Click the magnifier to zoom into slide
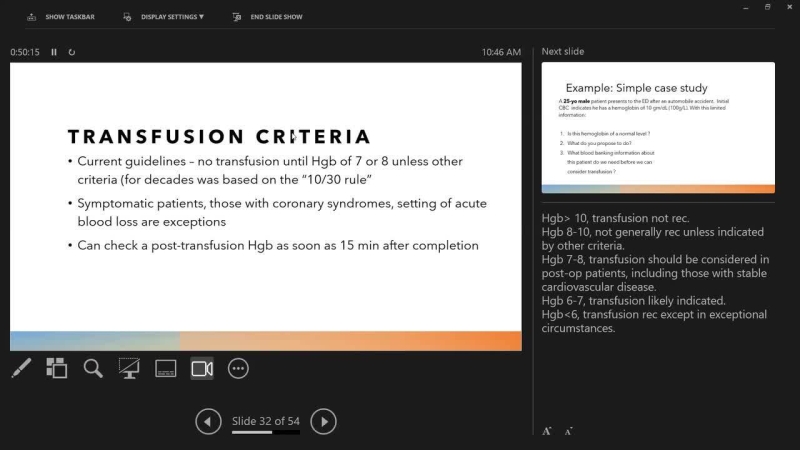800x450 pixels. click(93, 368)
